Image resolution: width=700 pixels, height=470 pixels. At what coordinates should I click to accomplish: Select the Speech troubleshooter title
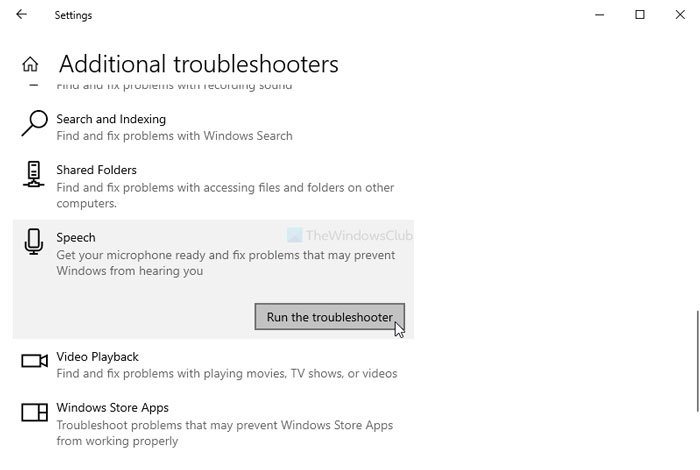(x=76, y=237)
